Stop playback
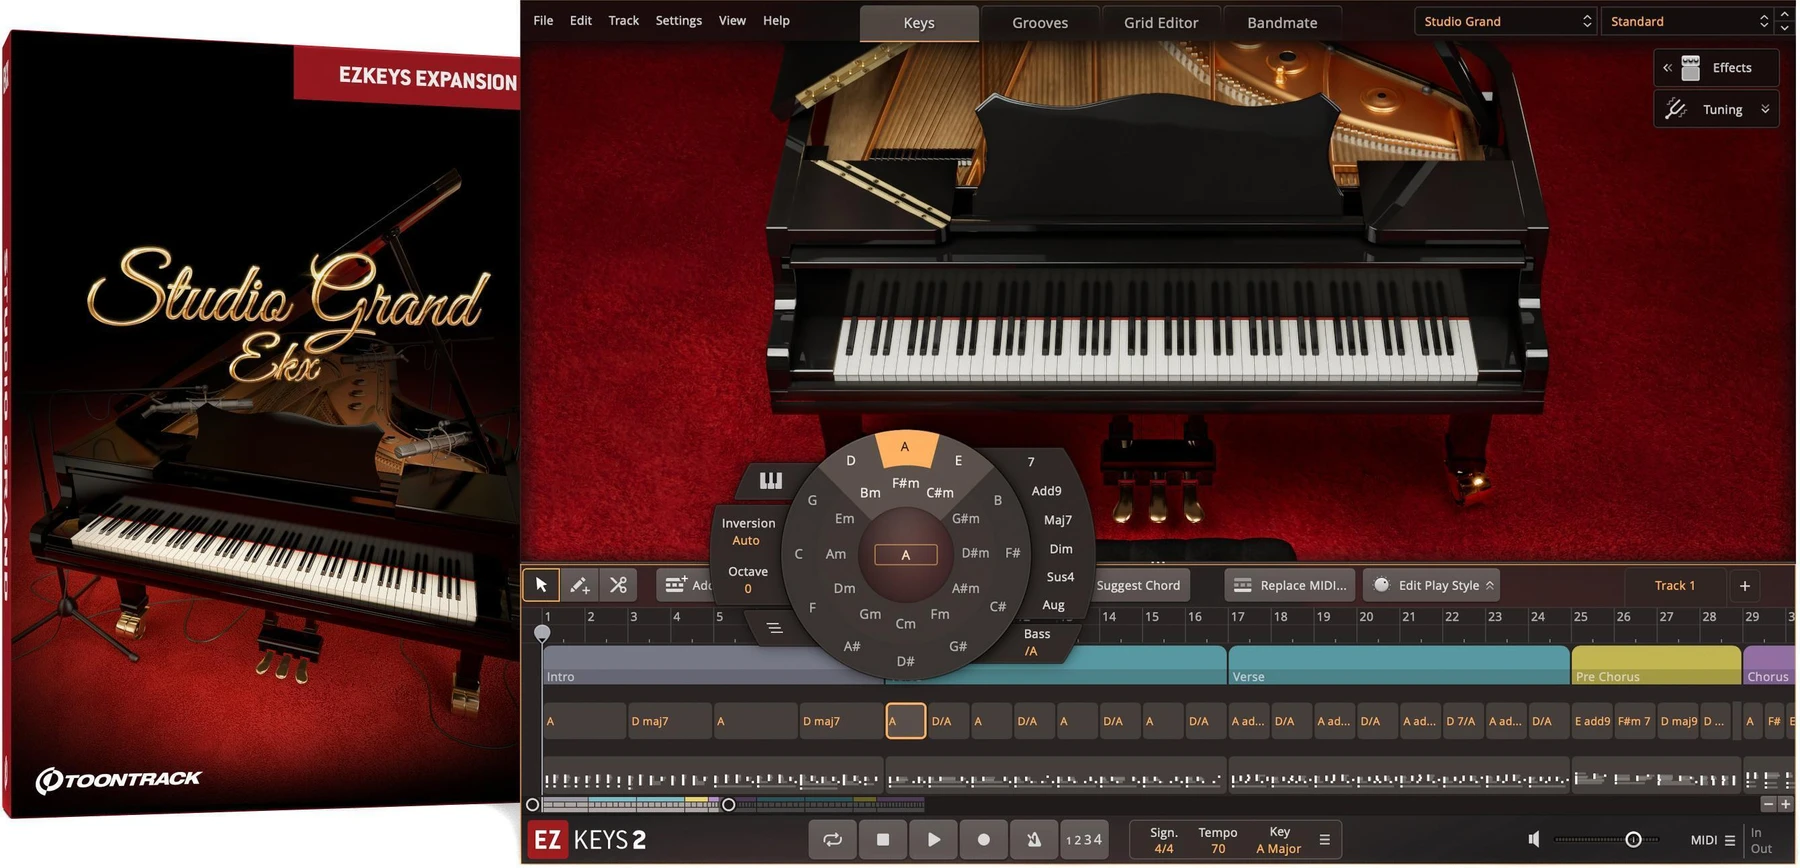Viewport: 1800px width, 868px height. (x=883, y=840)
